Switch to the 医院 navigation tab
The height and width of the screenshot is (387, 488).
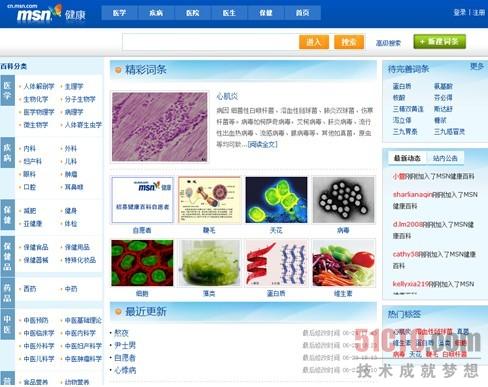tap(192, 13)
